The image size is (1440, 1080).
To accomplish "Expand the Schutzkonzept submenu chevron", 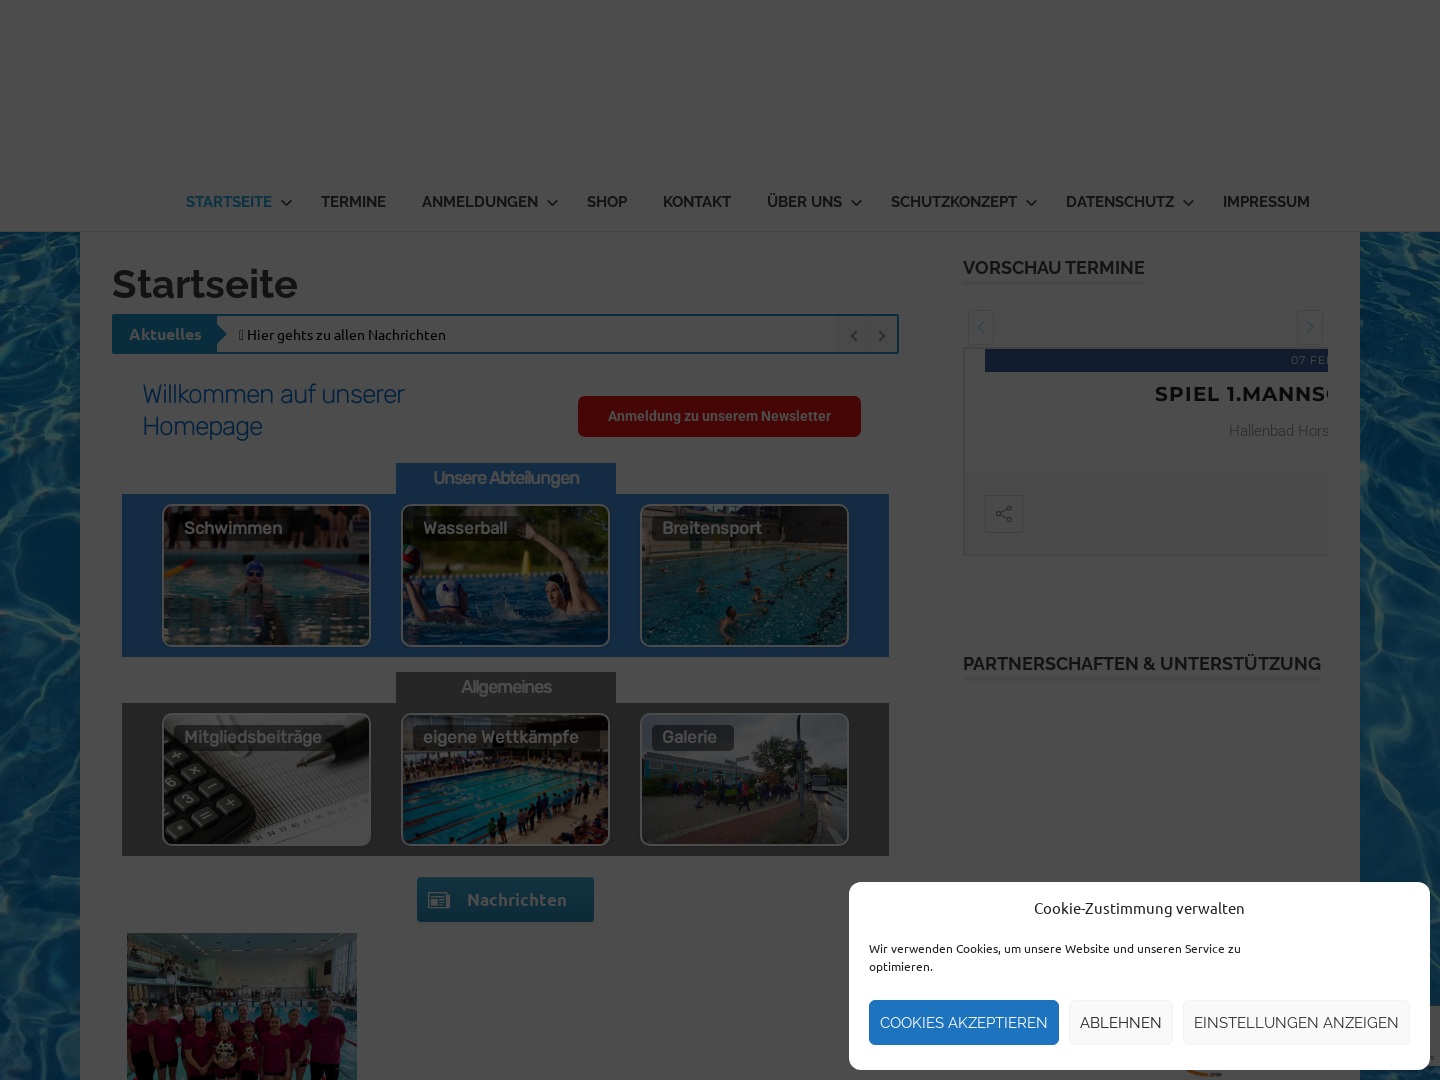I will [1031, 203].
